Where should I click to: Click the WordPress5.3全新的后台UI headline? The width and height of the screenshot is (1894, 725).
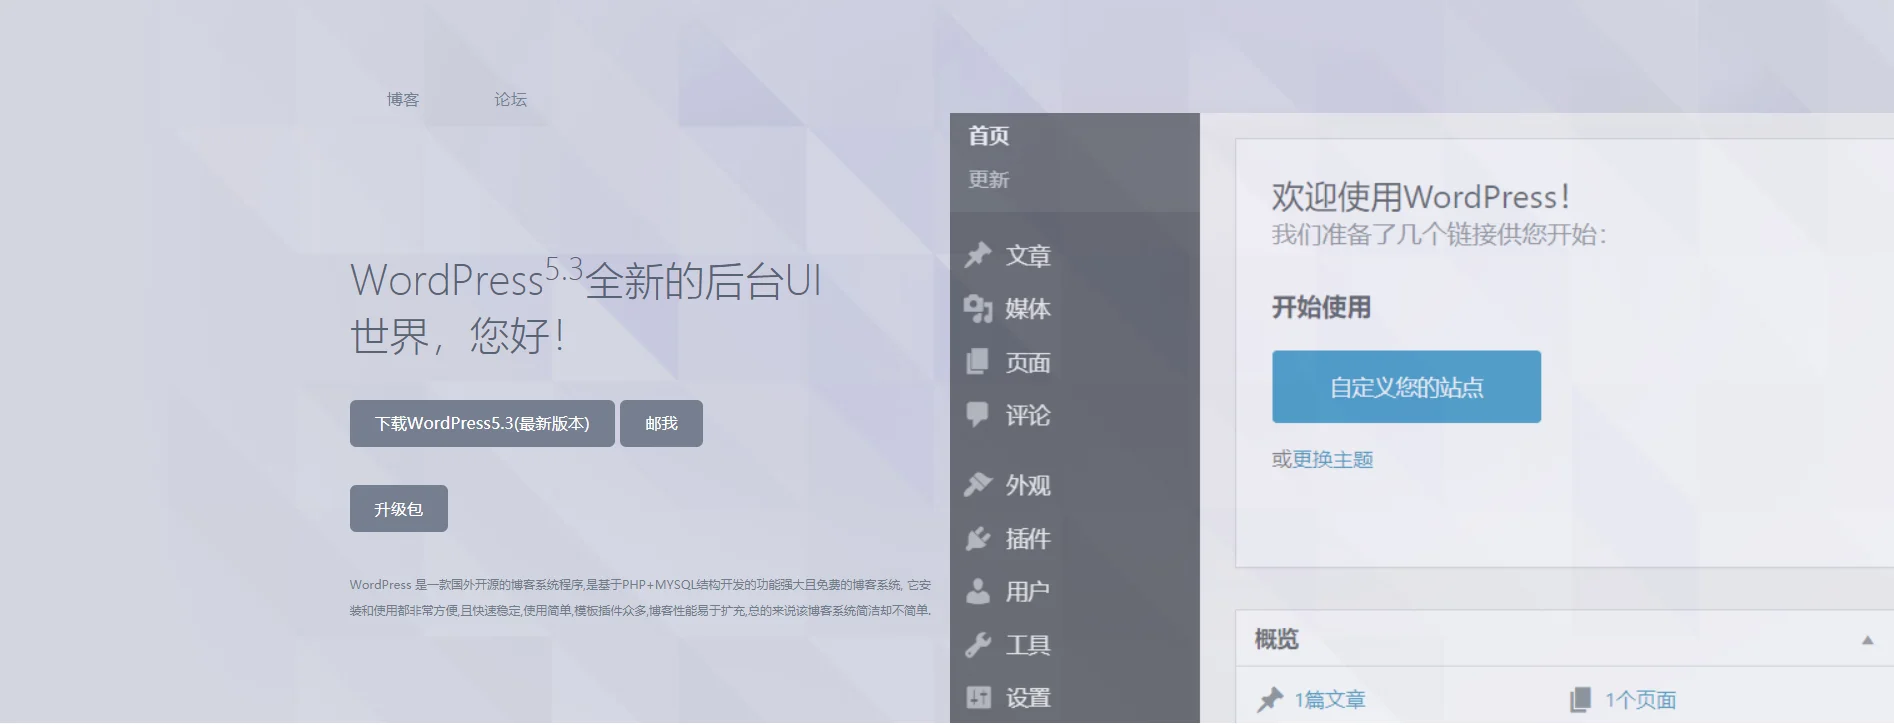(586, 279)
